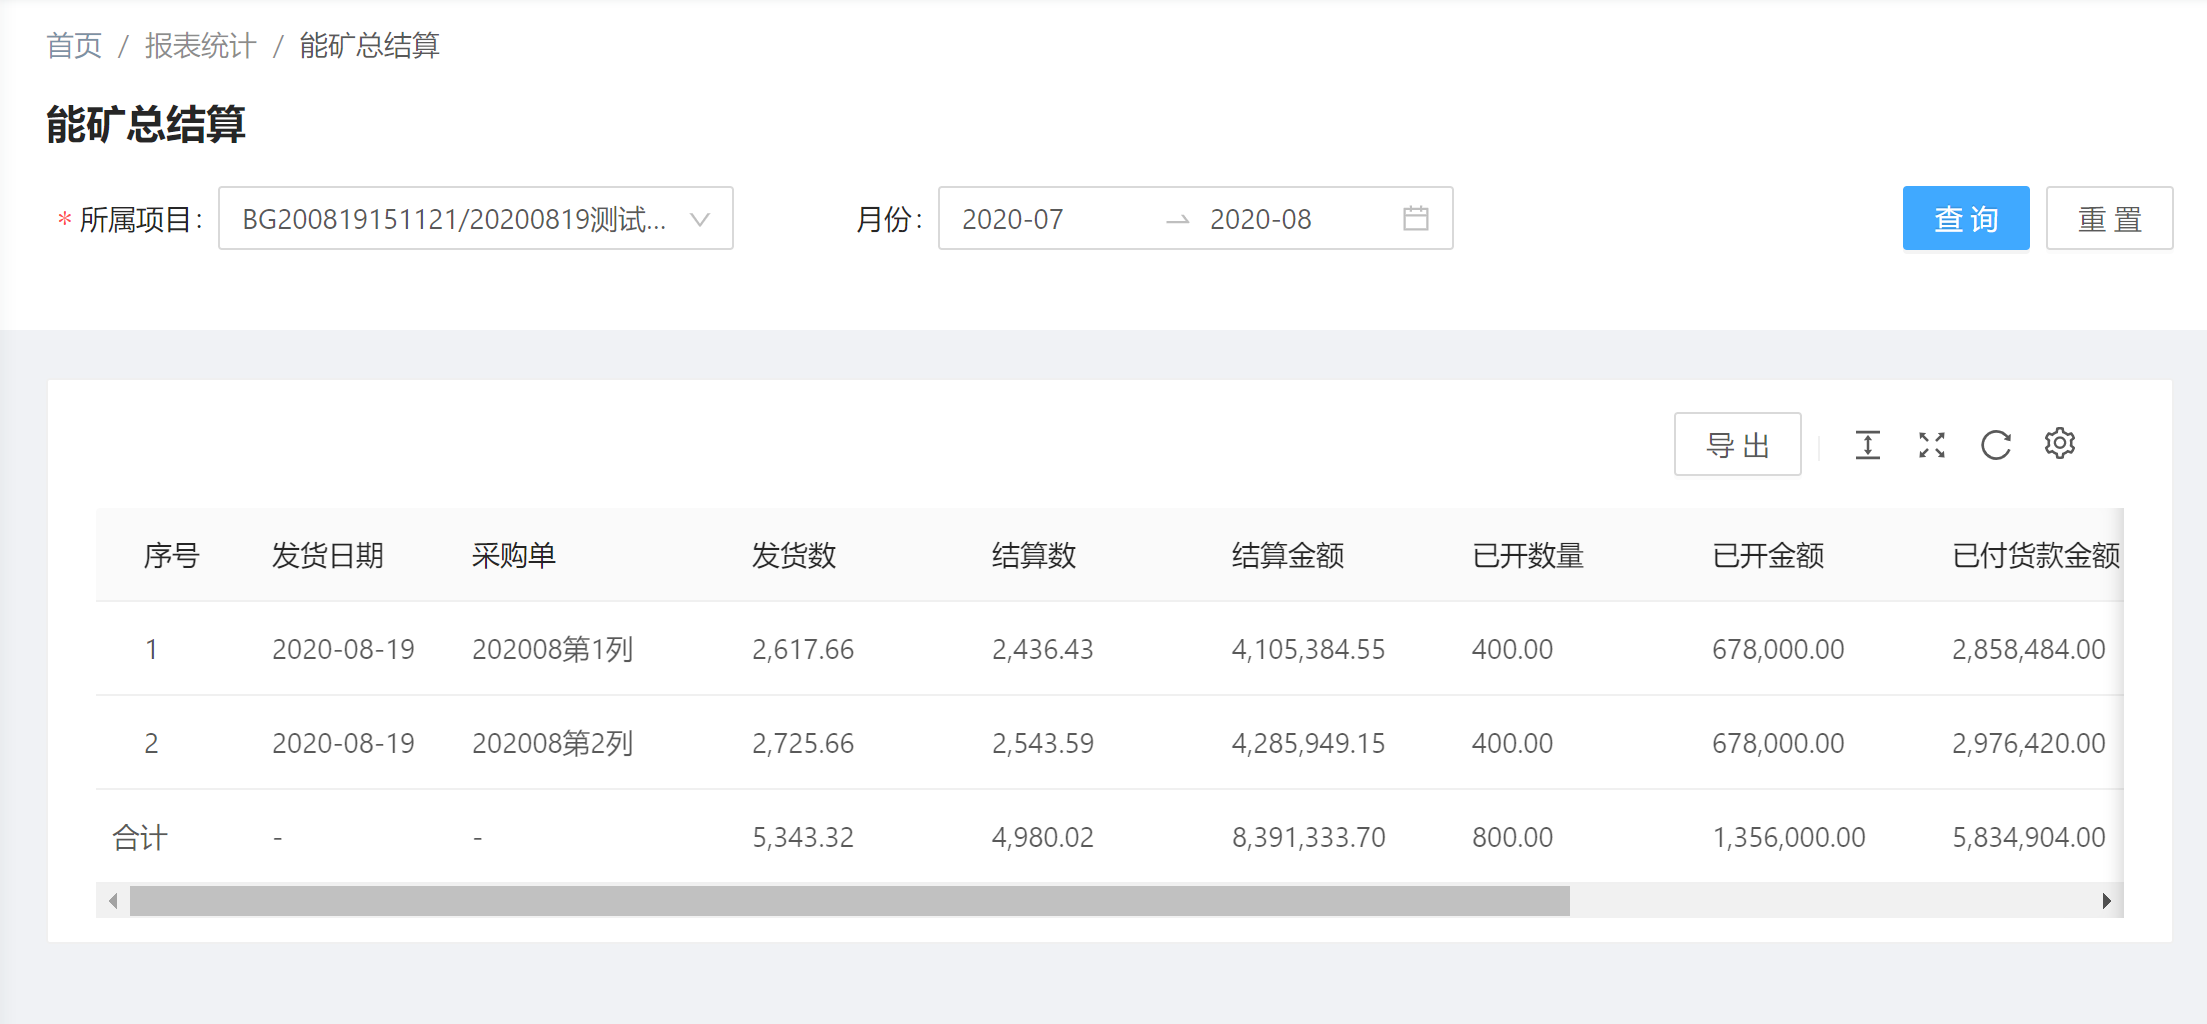Screen dimensions: 2207x1024
Task: Toggle fullscreen table view icon
Action: pos(1931,445)
